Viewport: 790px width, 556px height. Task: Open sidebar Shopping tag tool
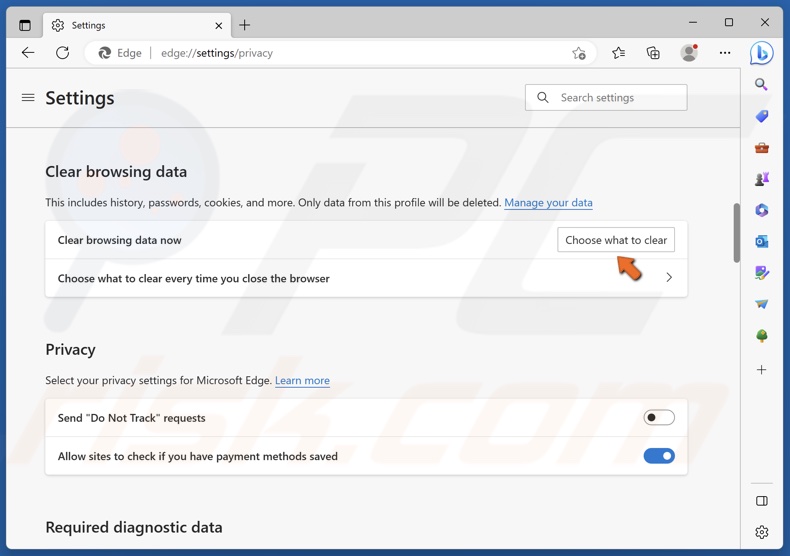pyautogui.click(x=761, y=116)
